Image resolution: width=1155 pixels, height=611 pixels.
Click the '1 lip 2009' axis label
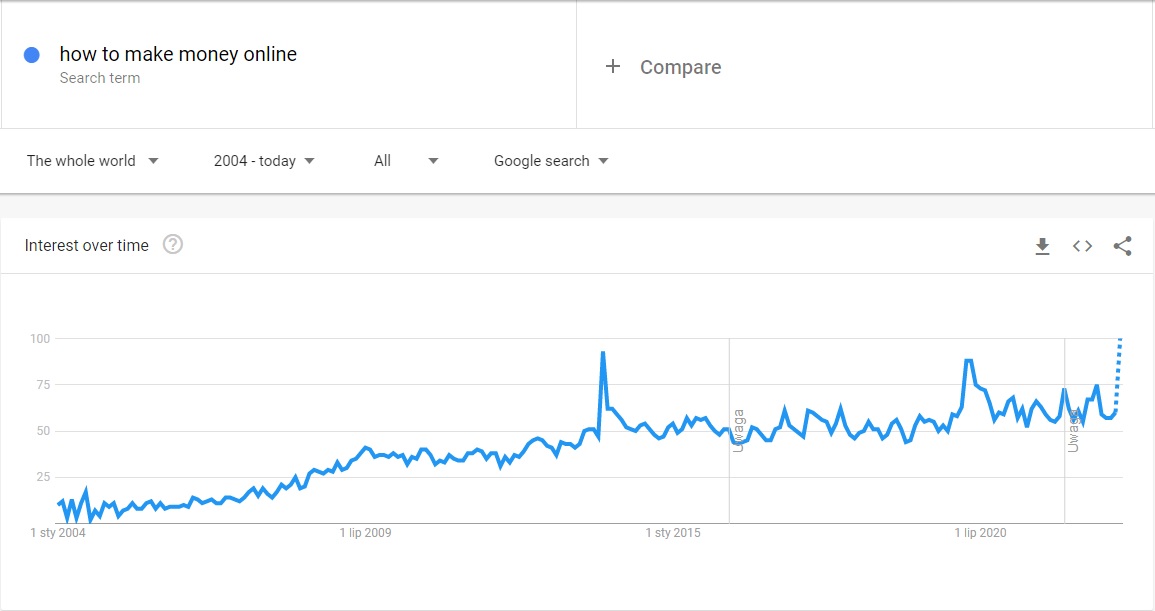365,533
